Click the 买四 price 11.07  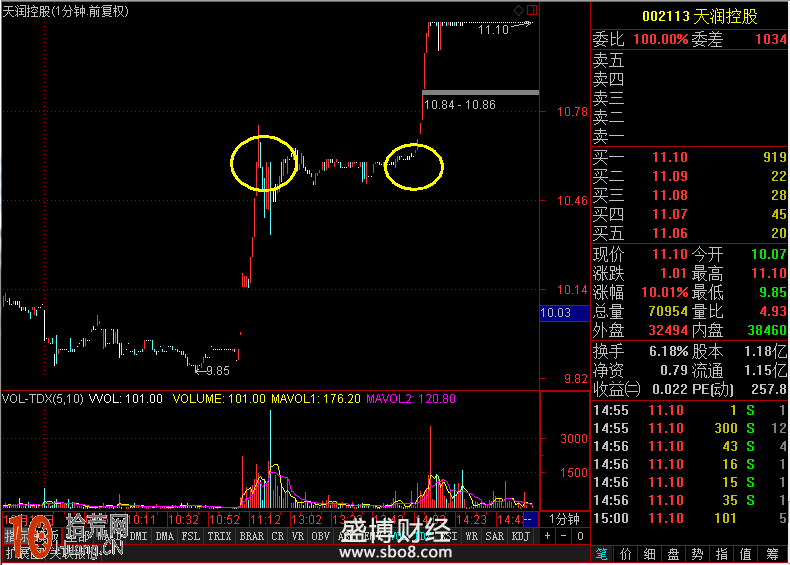pos(670,214)
